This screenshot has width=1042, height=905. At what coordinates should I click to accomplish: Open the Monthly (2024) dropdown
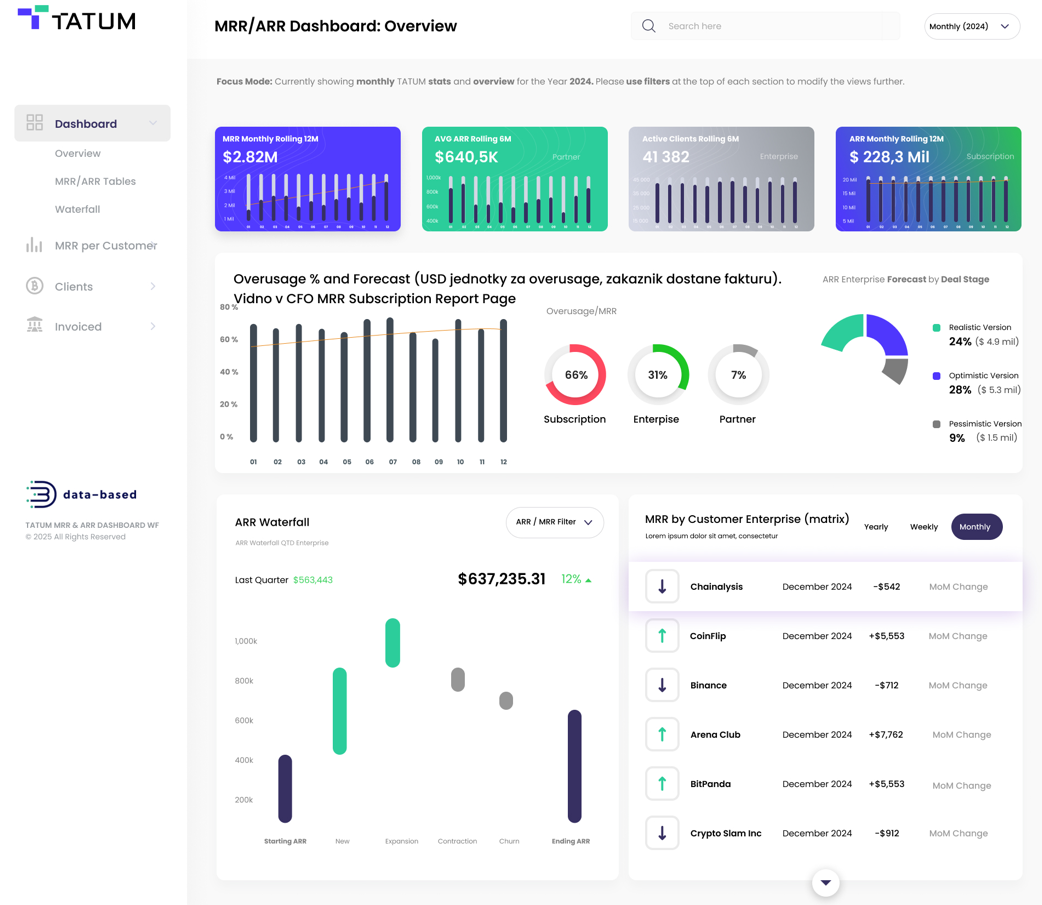[971, 26]
